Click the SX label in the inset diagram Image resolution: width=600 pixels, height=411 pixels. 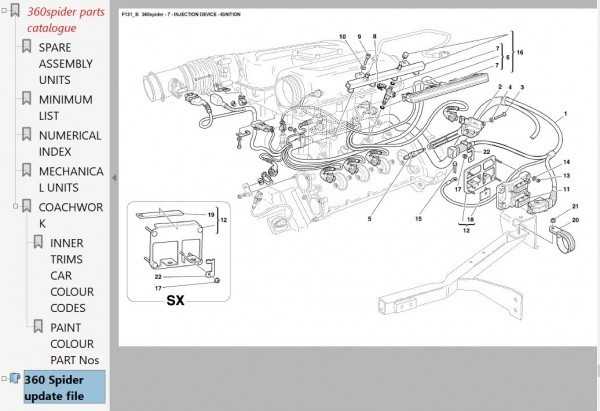(x=176, y=300)
